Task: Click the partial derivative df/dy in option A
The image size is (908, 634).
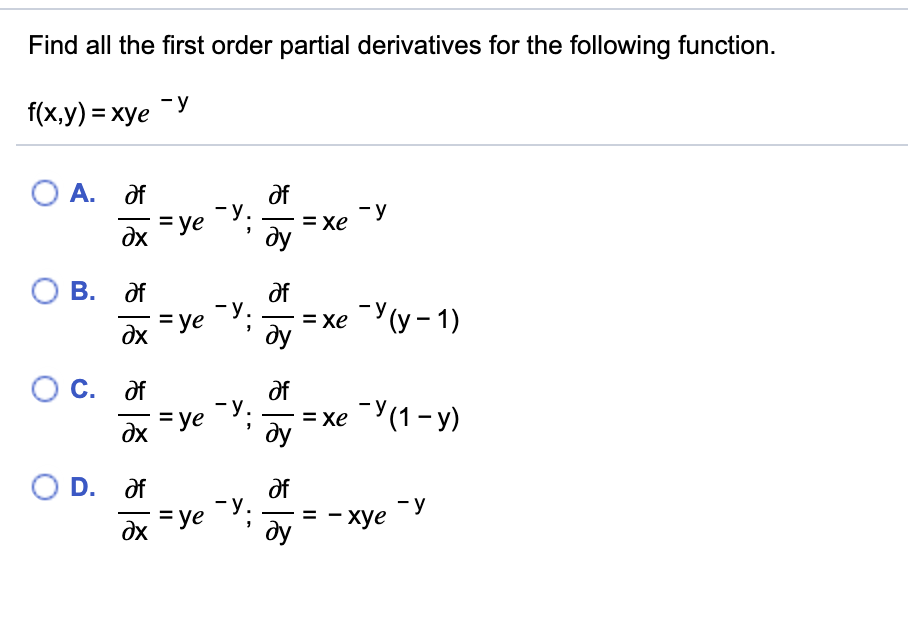Action: pos(278,216)
